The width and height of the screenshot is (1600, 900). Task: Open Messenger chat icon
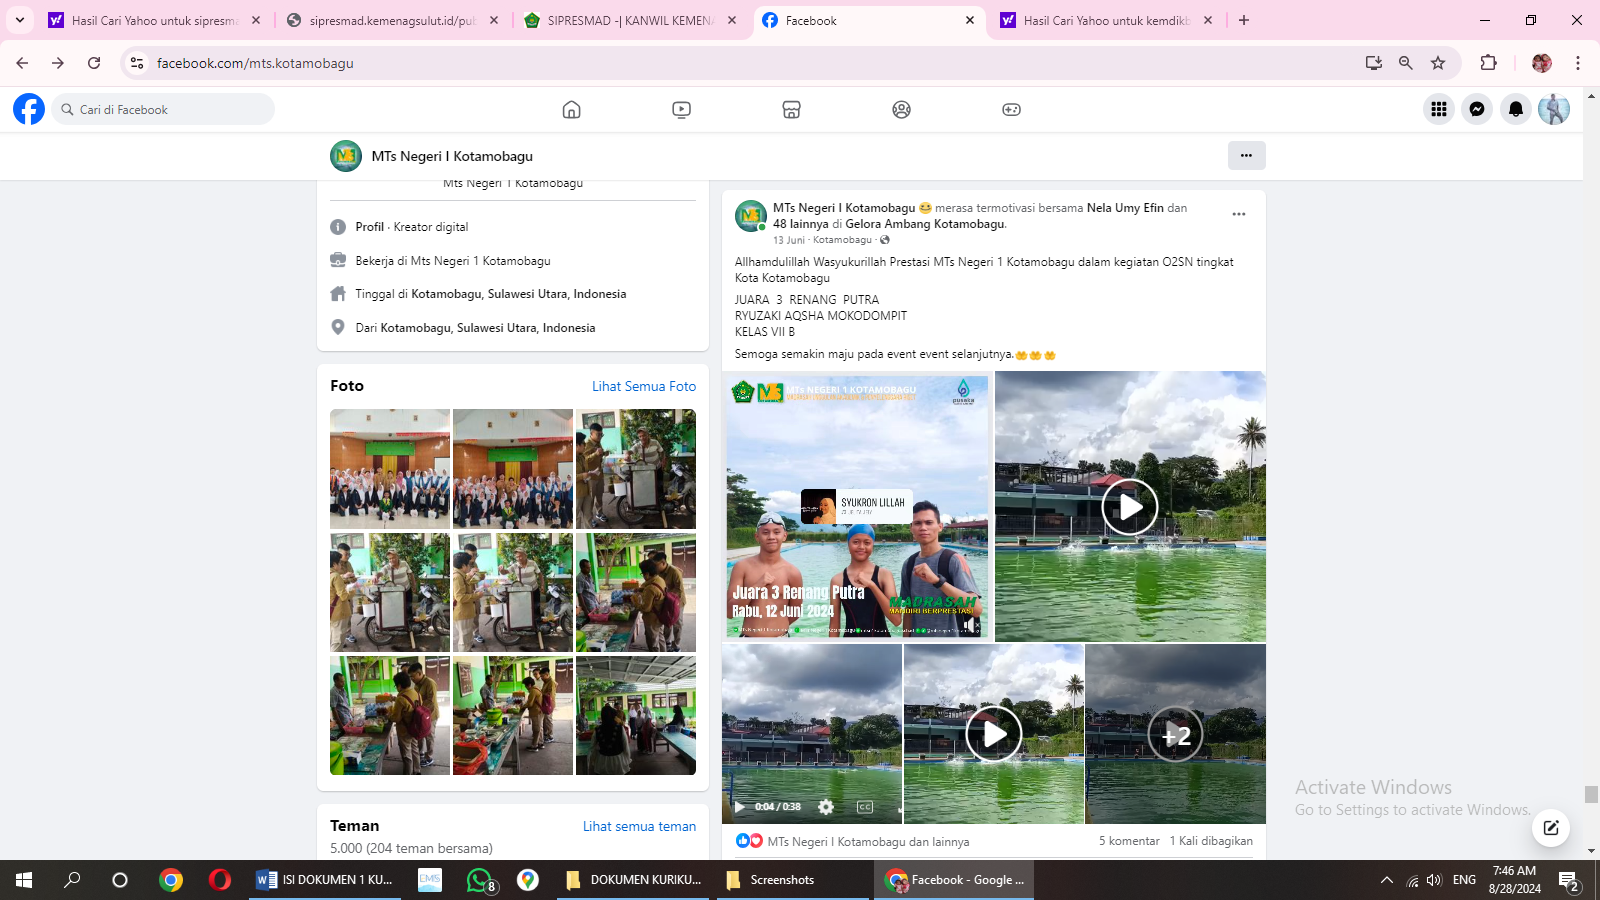point(1477,109)
